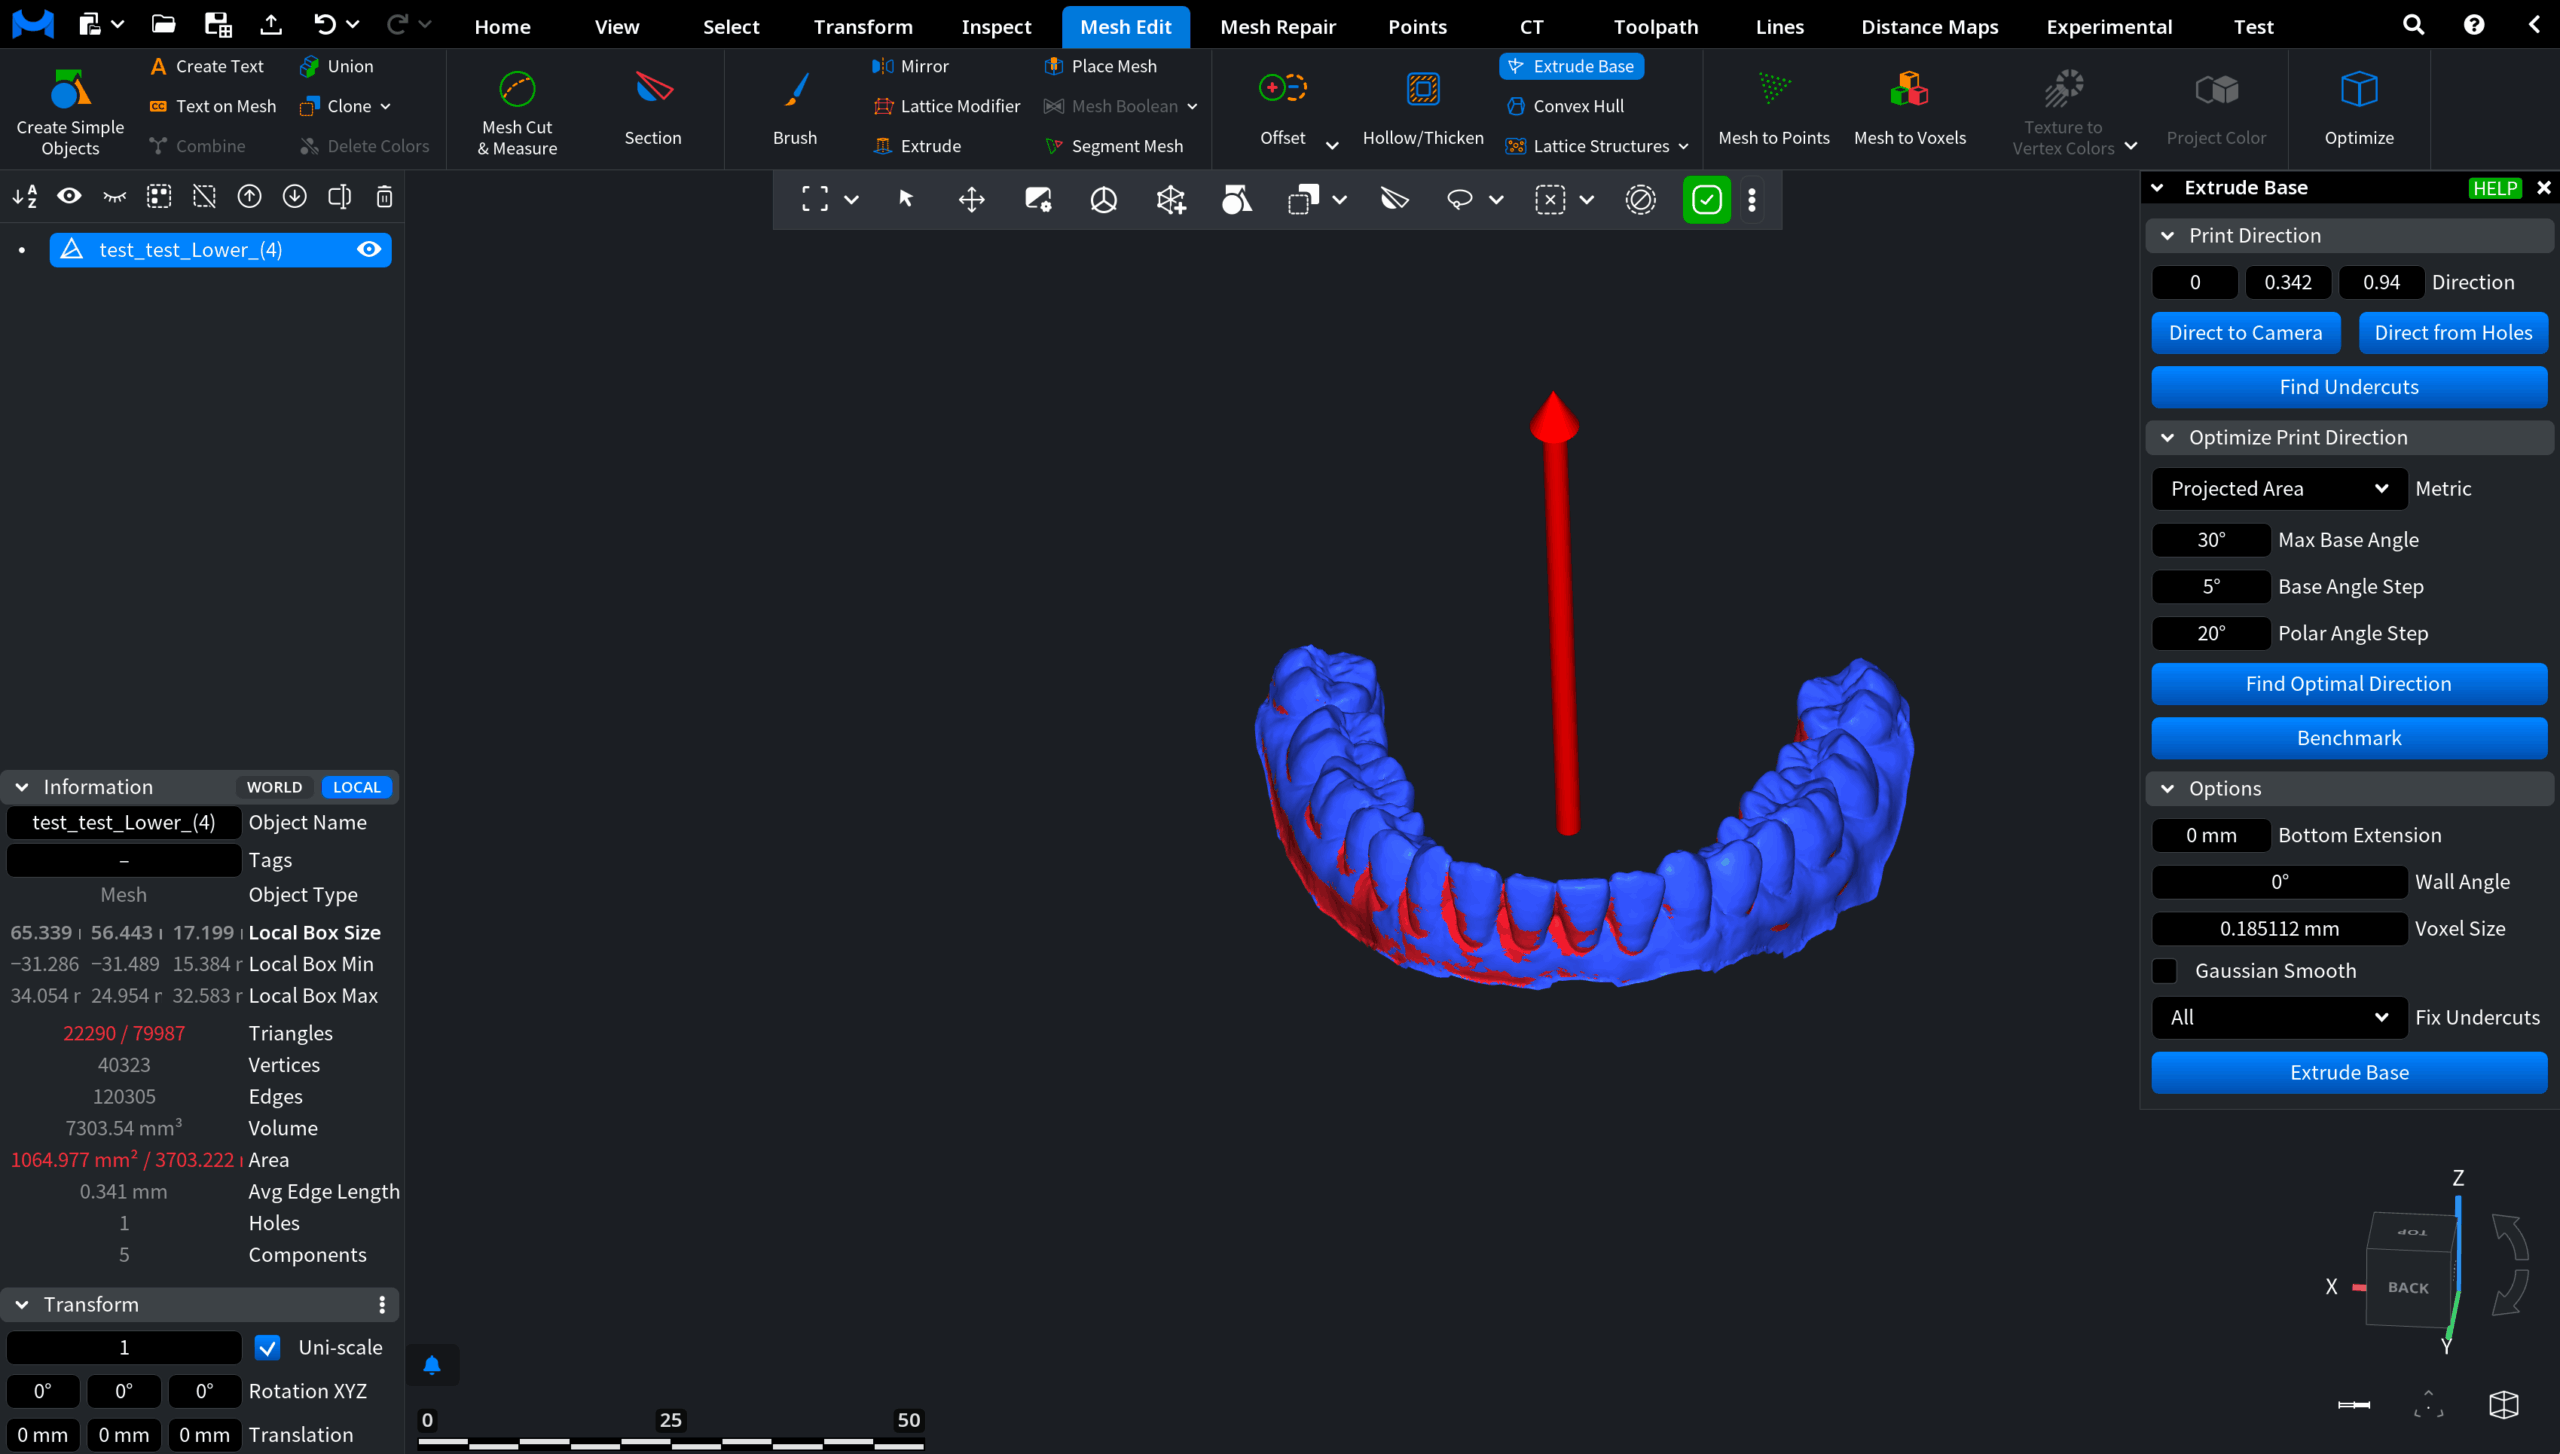
Task: Activate the Hollow/Thicken tool
Action: [1422, 108]
